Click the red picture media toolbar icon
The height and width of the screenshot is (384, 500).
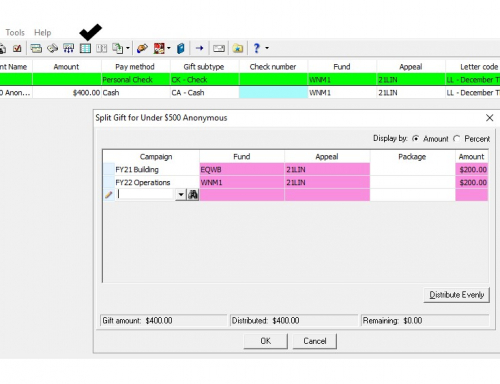159,48
